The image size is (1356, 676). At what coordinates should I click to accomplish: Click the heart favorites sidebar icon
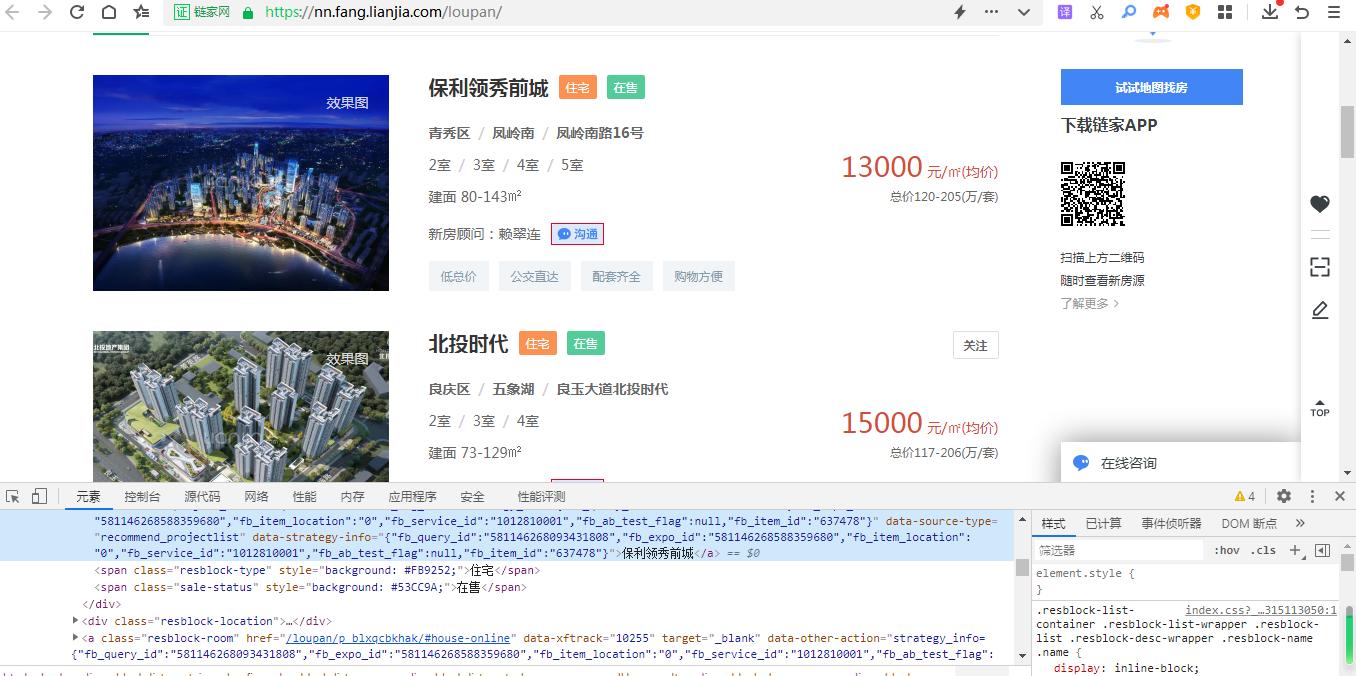(1320, 203)
